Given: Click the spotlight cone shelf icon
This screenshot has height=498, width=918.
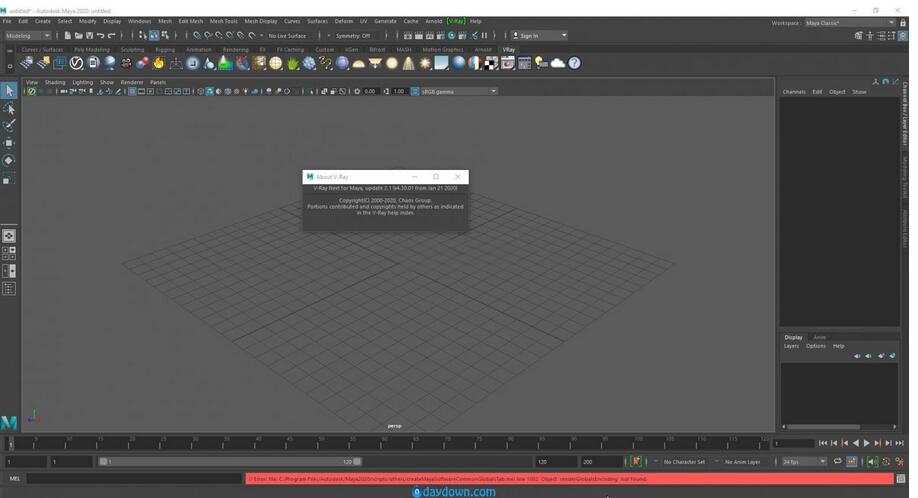Looking at the screenshot, I should coord(409,63).
